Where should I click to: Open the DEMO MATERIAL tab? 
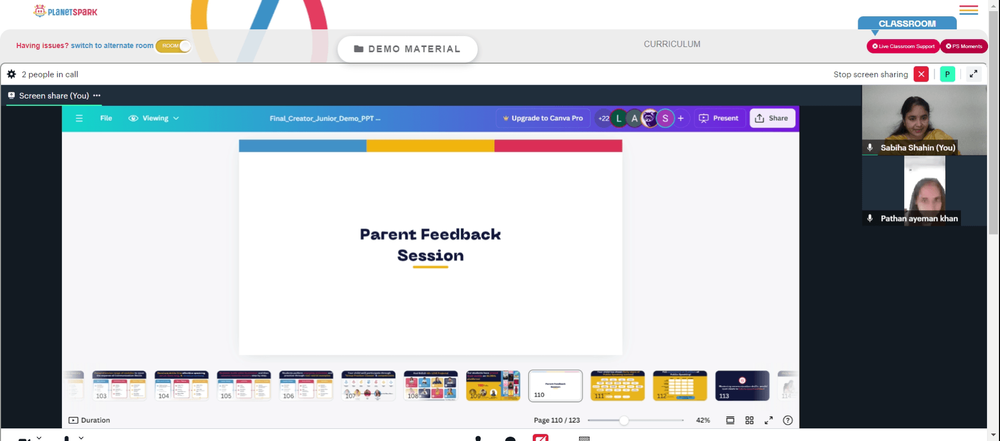click(407, 49)
